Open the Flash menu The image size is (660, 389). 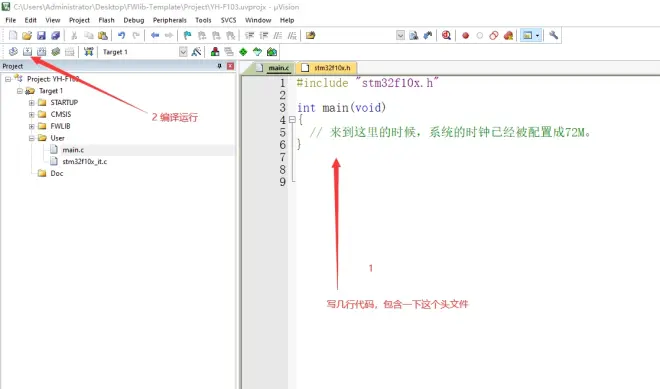106,20
